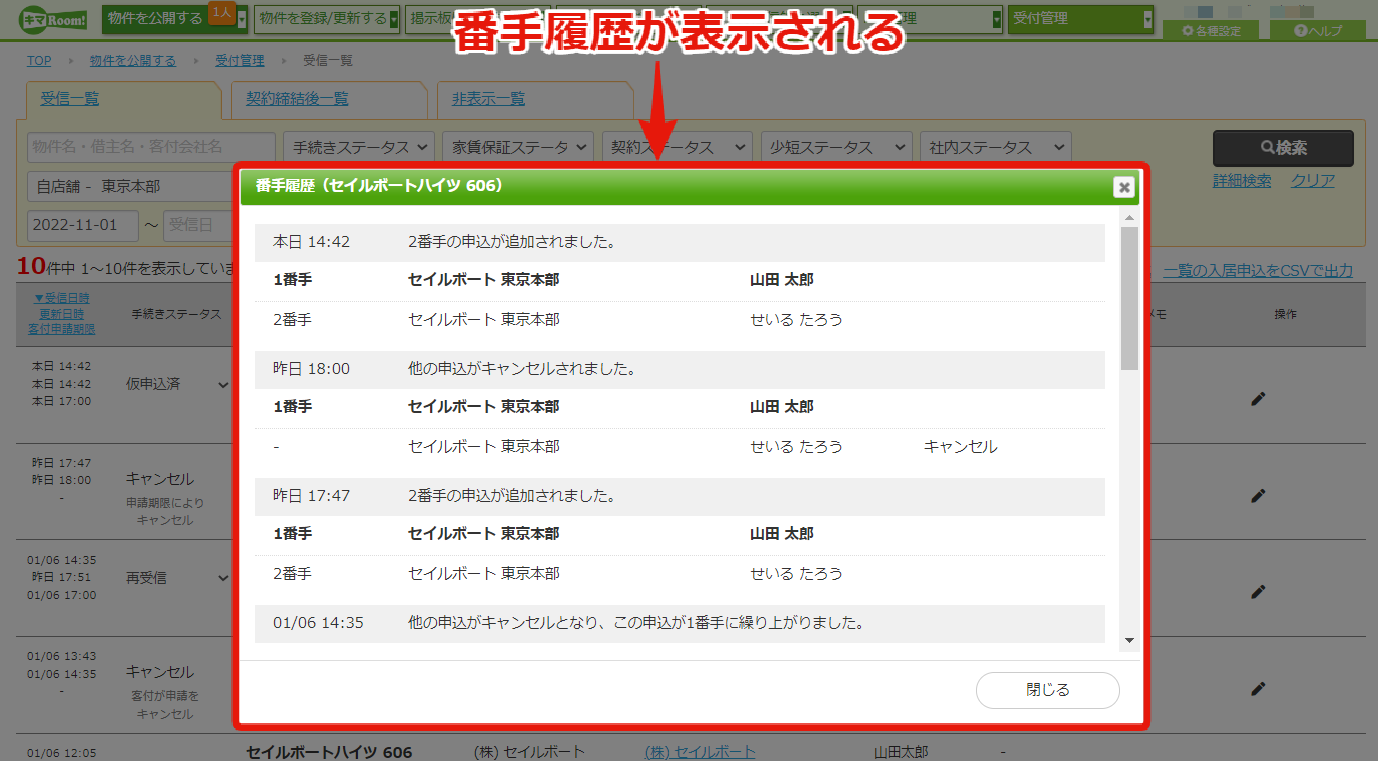Sort by 客付申請期限 column header
The image size is (1378, 761).
[x=61, y=329]
